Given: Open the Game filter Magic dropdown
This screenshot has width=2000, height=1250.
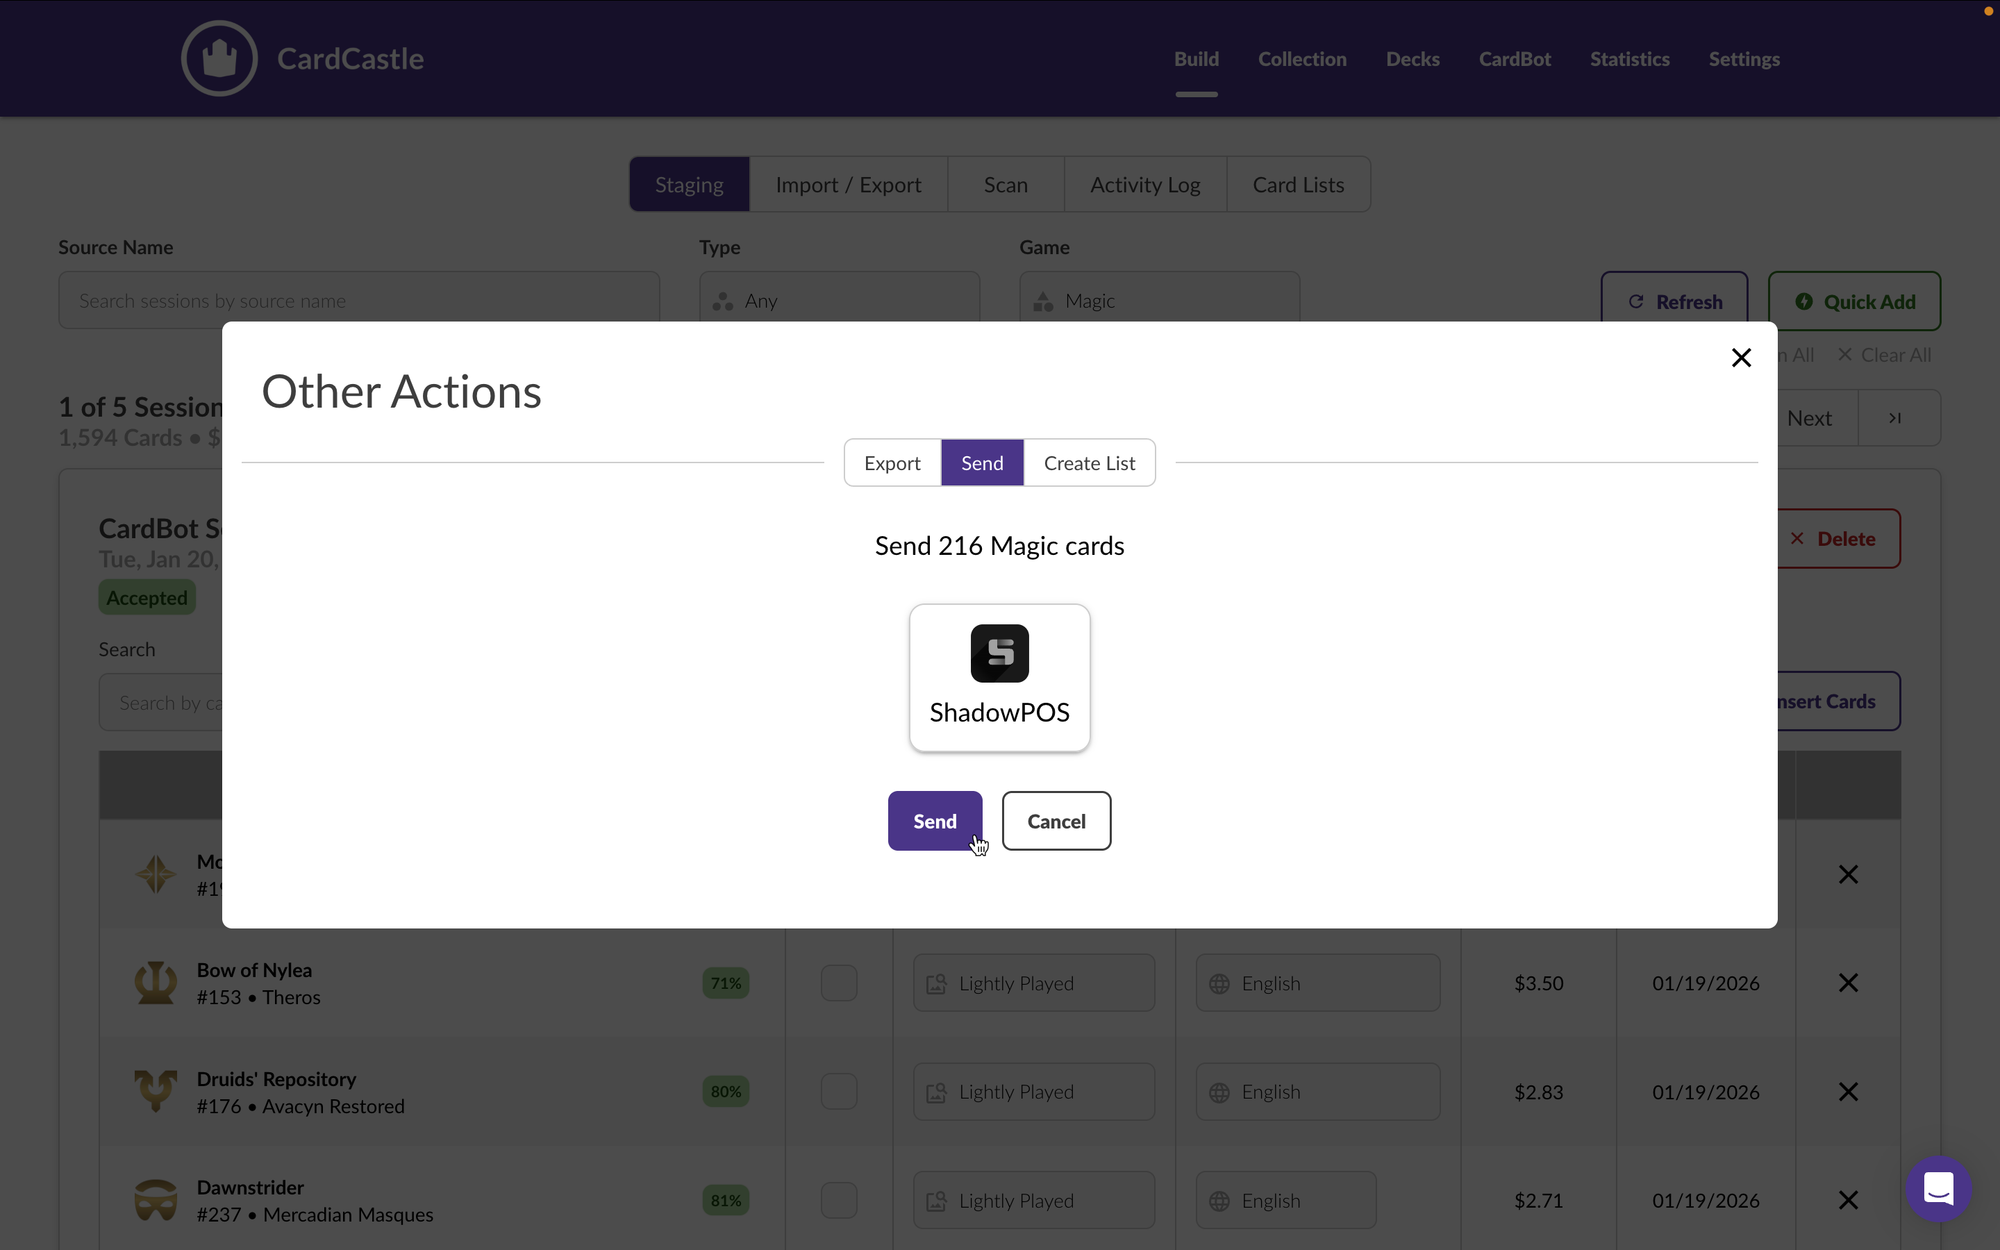Looking at the screenshot, I should (x=1159, y=300).
